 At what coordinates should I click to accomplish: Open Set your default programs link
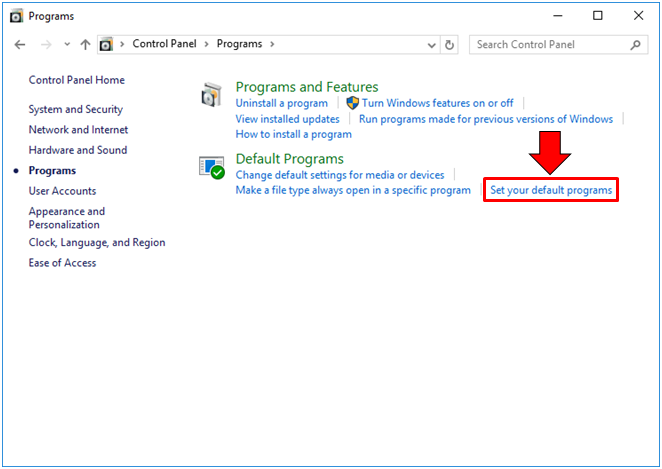[551, 190]
